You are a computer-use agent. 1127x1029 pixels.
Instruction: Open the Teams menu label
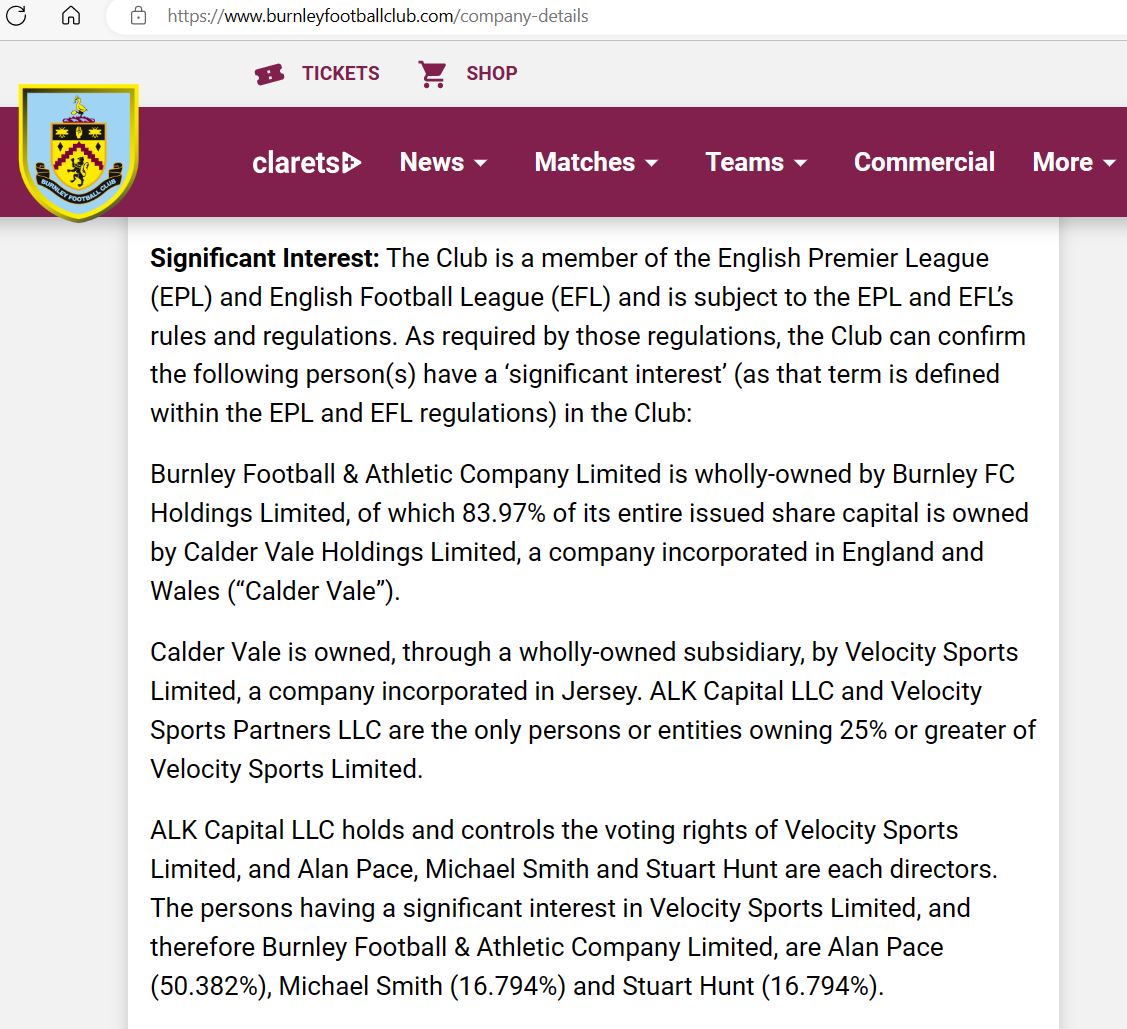pos(744,162)
